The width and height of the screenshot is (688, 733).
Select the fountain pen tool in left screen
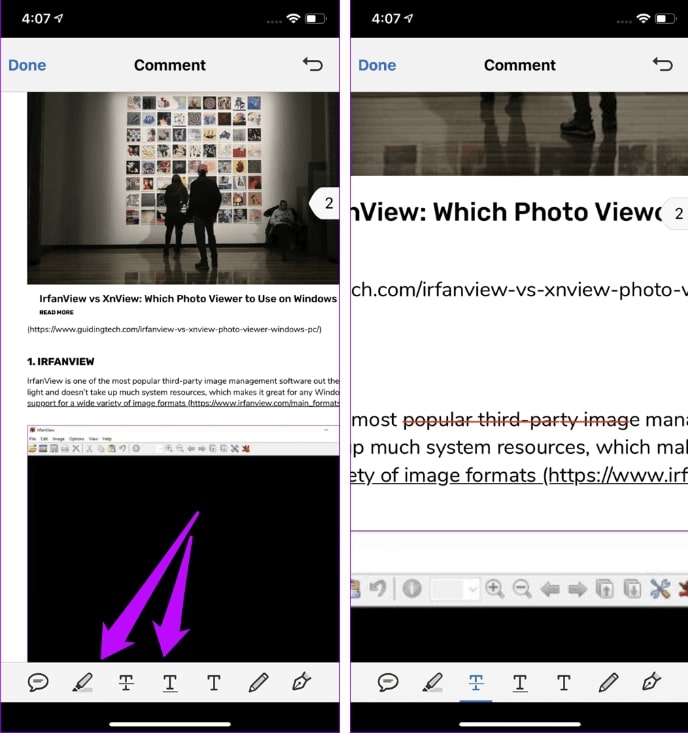(x=302, y=683)
